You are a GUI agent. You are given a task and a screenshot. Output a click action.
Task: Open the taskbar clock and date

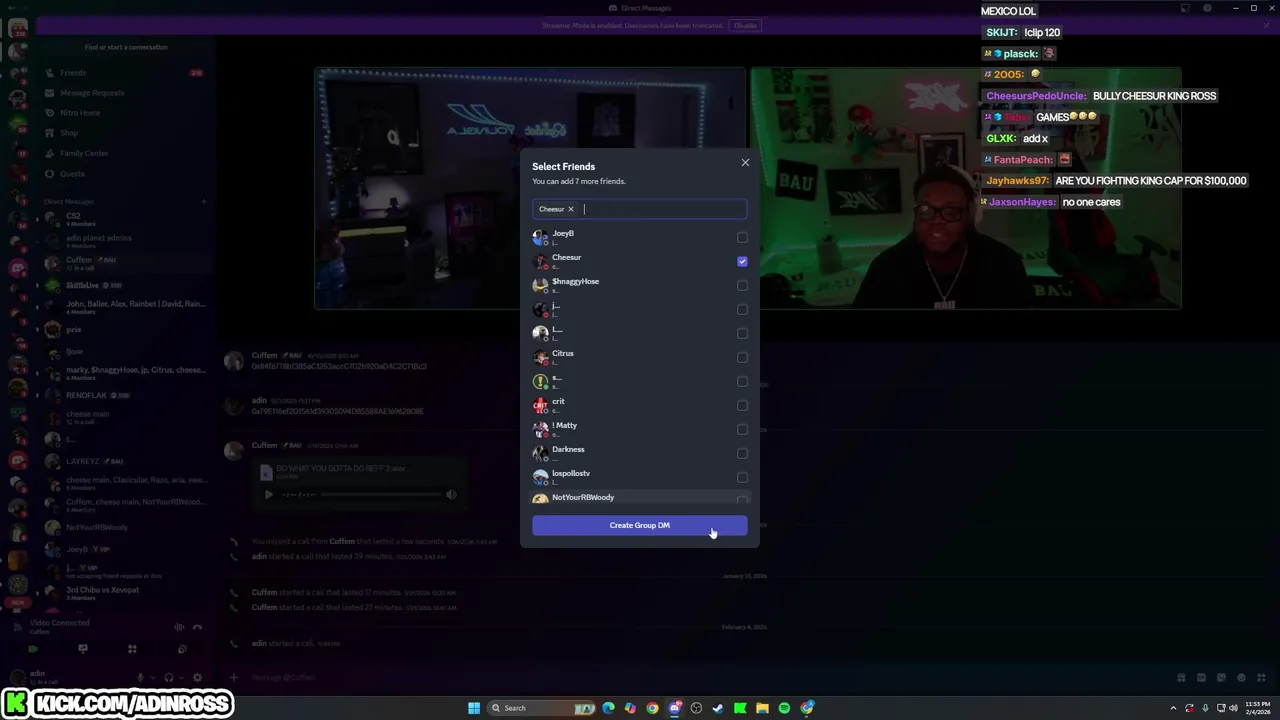(x=1256, y=708)
